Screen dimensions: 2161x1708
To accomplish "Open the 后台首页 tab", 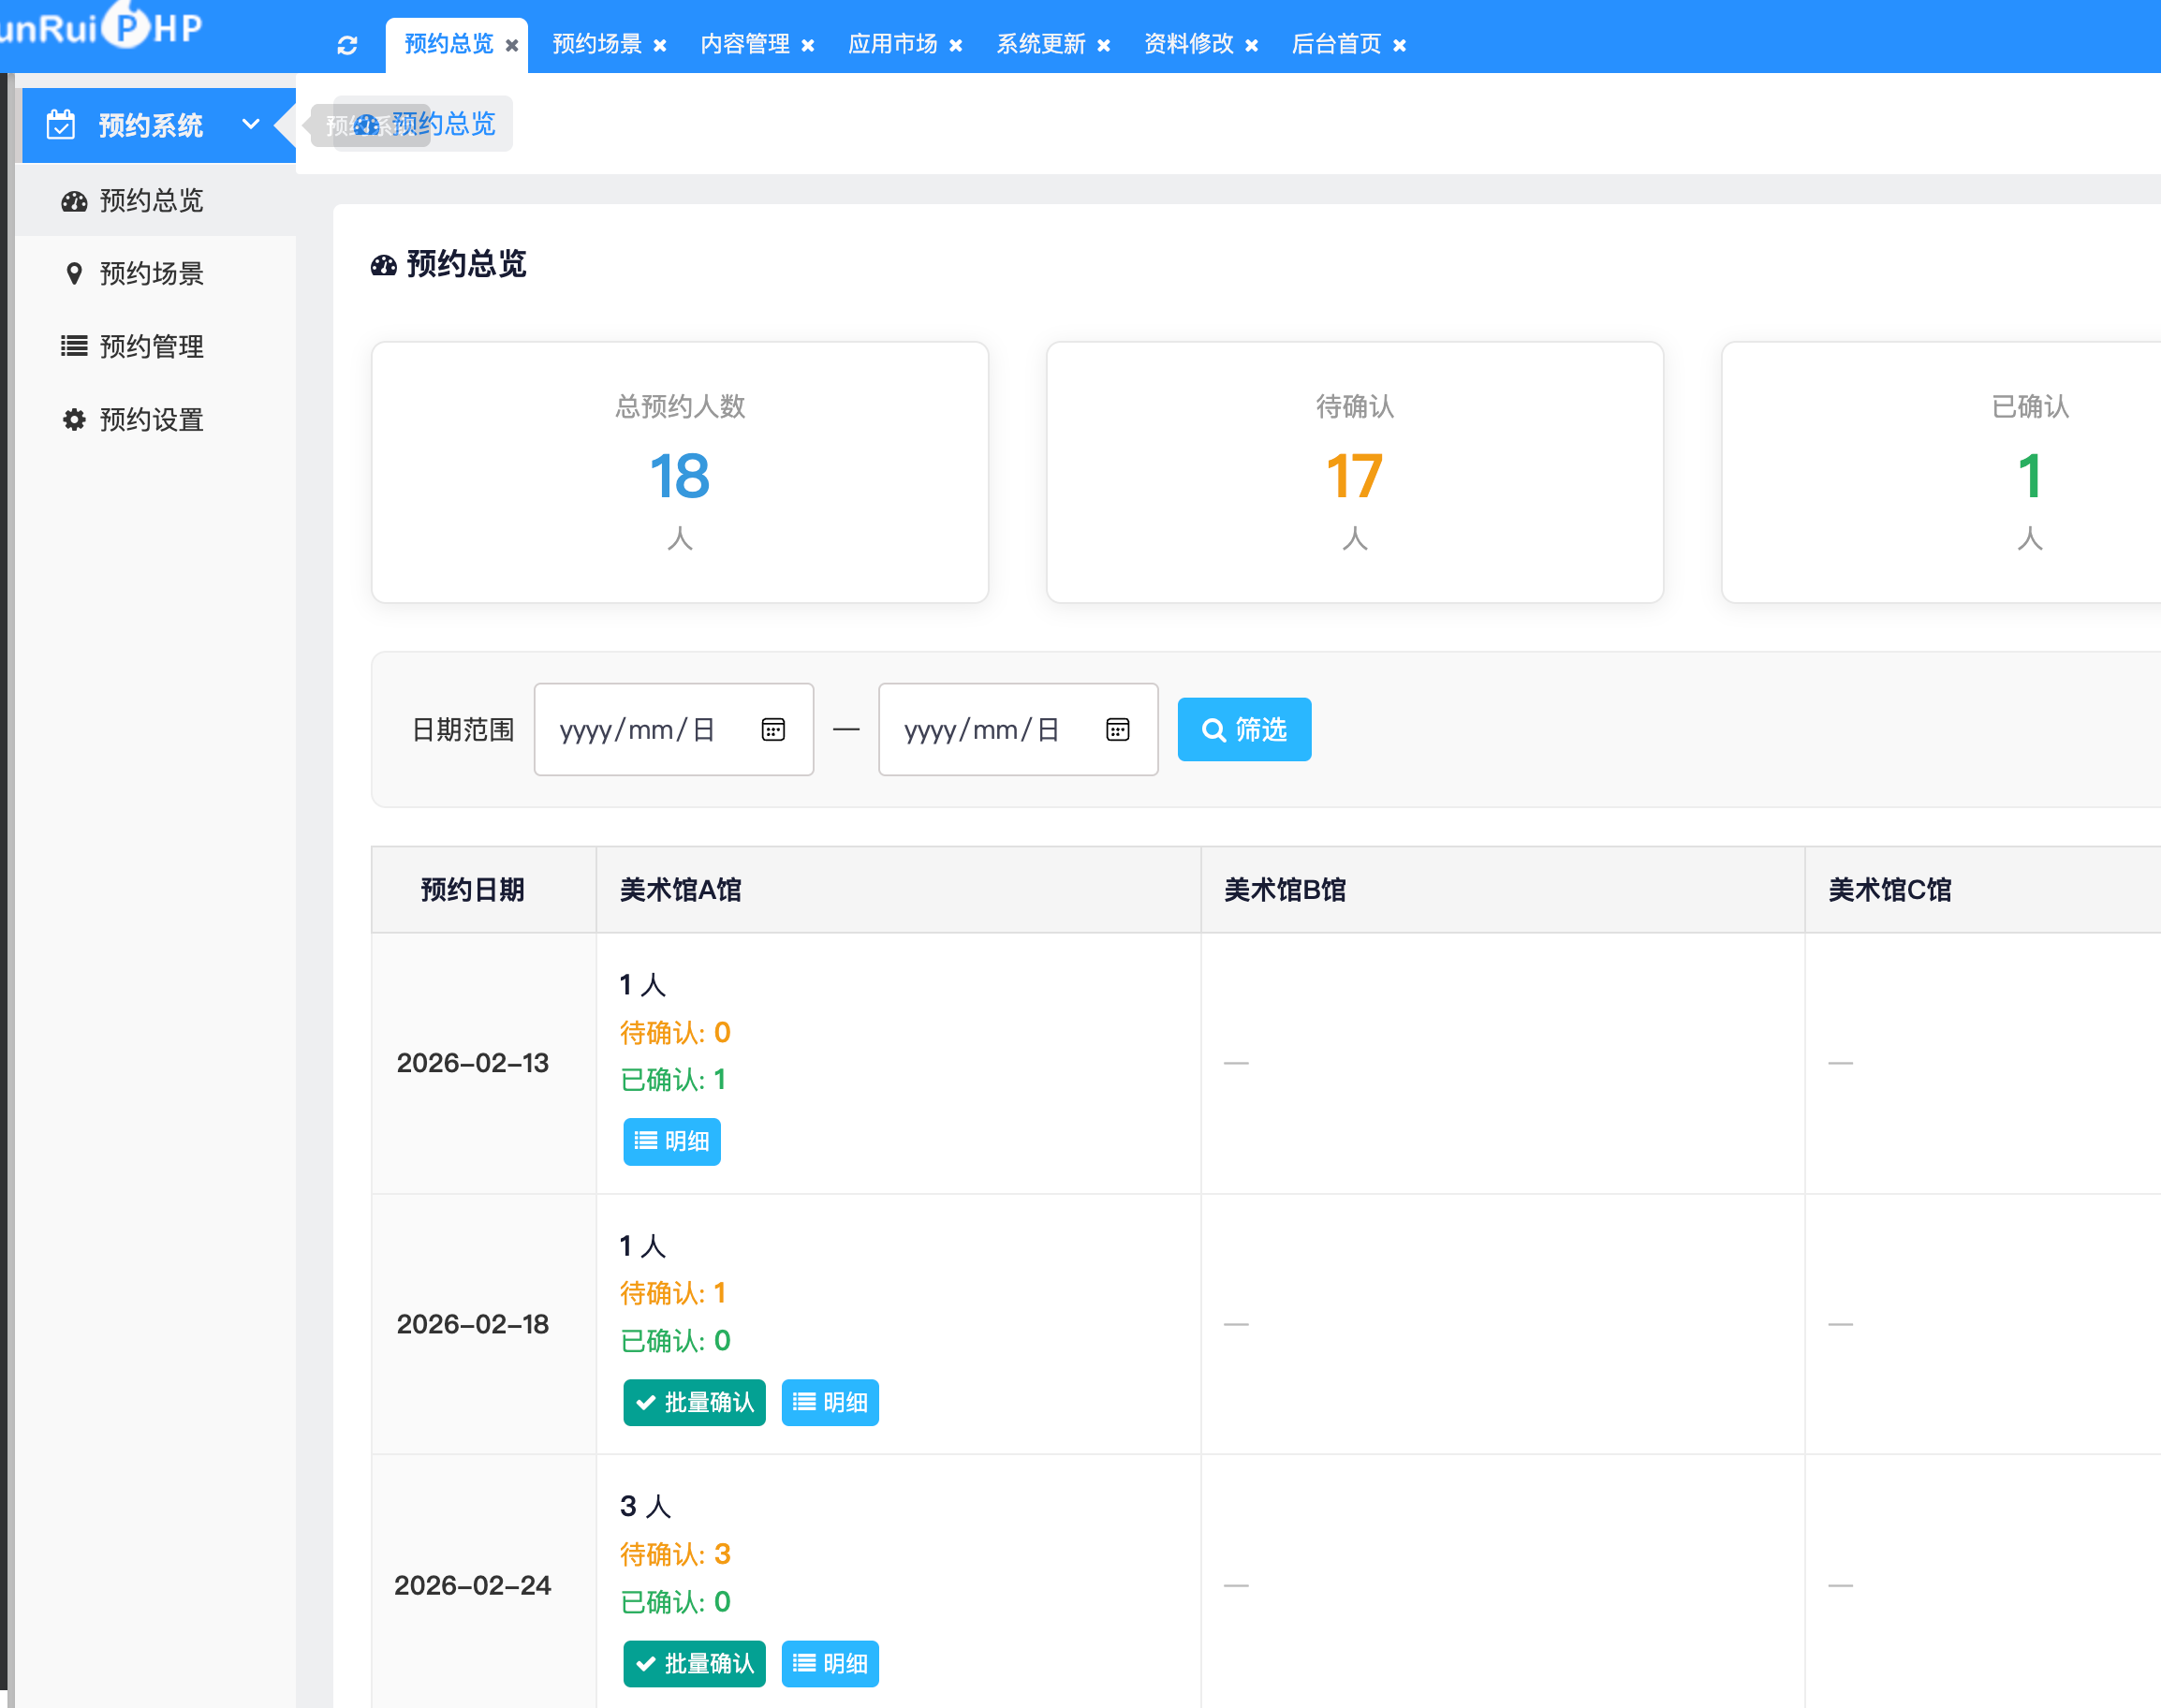I will pyautogui.click(x=1336, y=44).
